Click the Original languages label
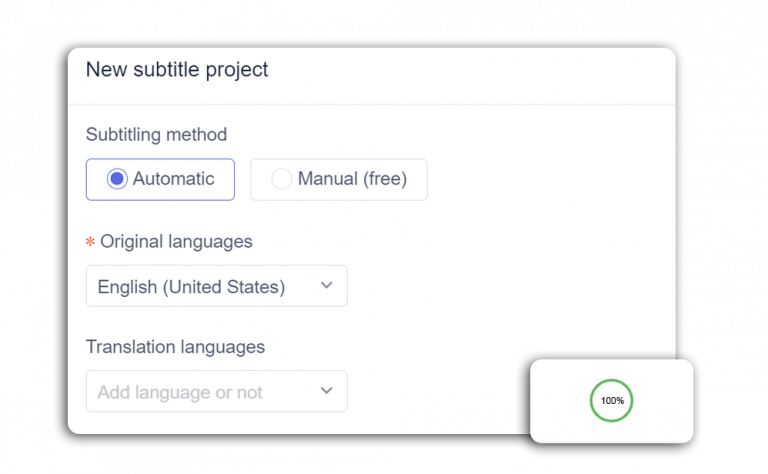Image resolution: width=768 pixels, height=474 pixels. [176, 241]
